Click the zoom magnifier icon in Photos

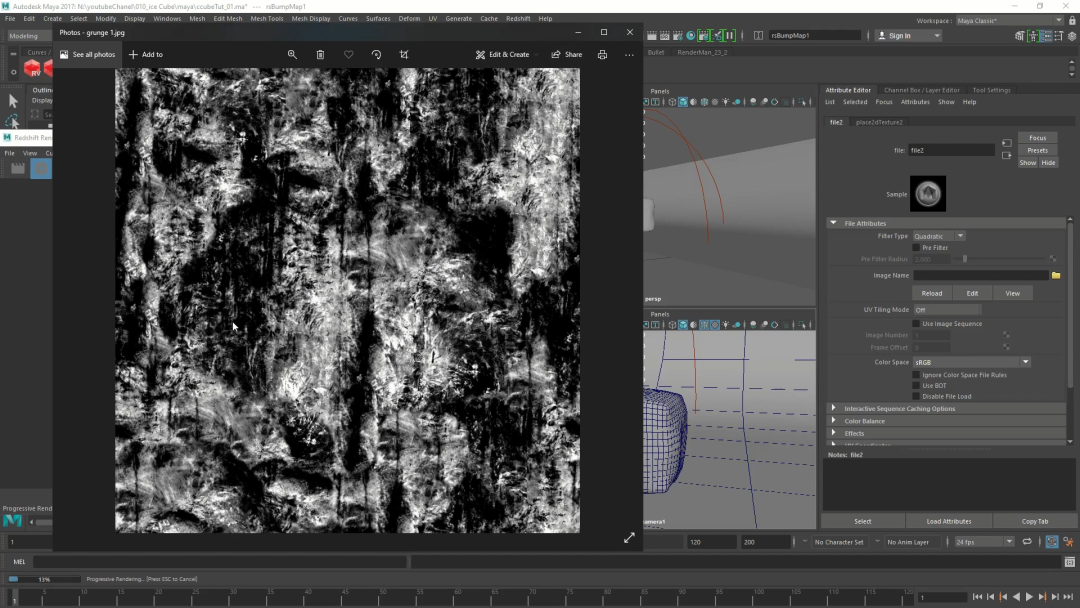pos(292,55)
